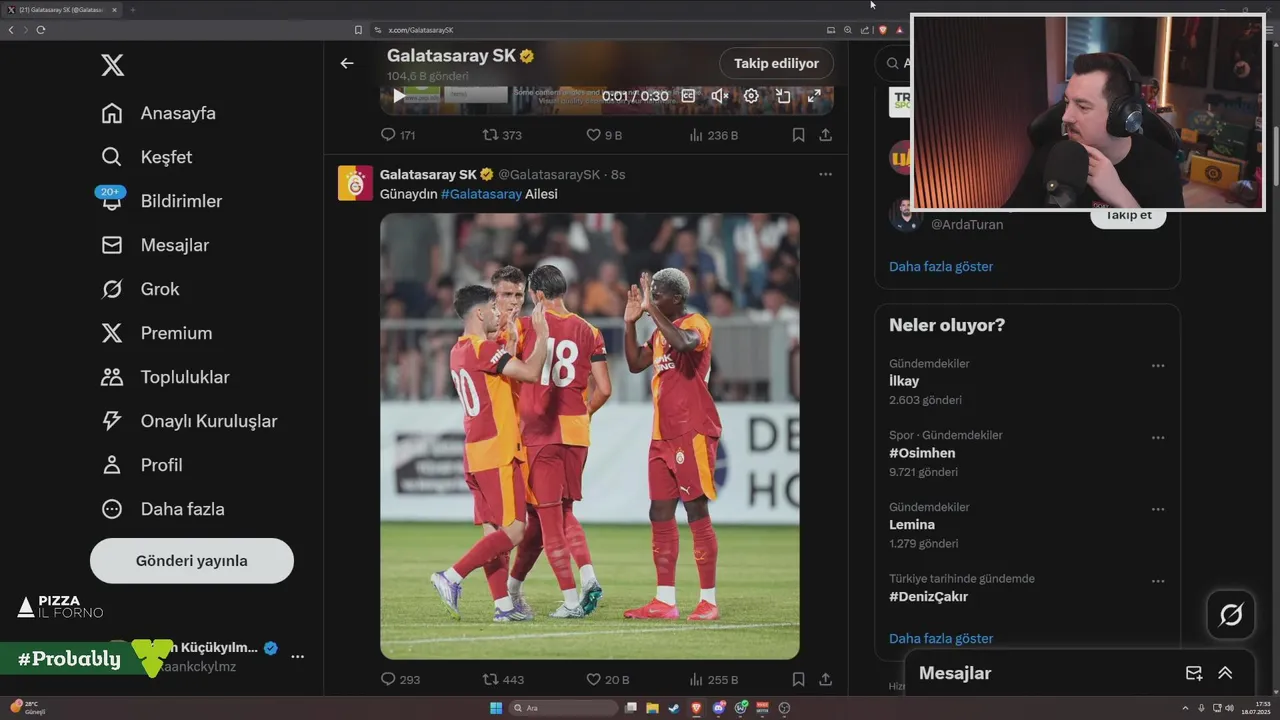The image size is (1280, 720).
Task: Click Takip ediliyor button
Action: (x=776, y=63)
